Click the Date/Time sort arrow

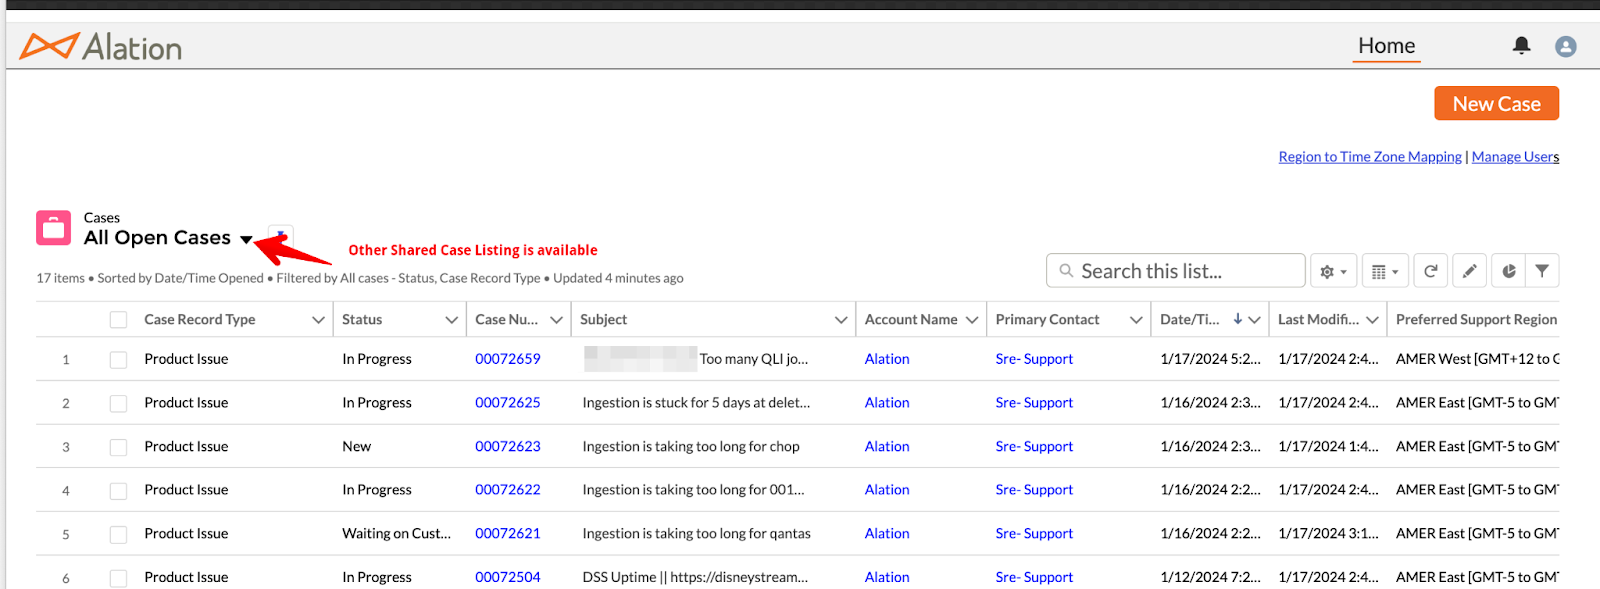1238,319
